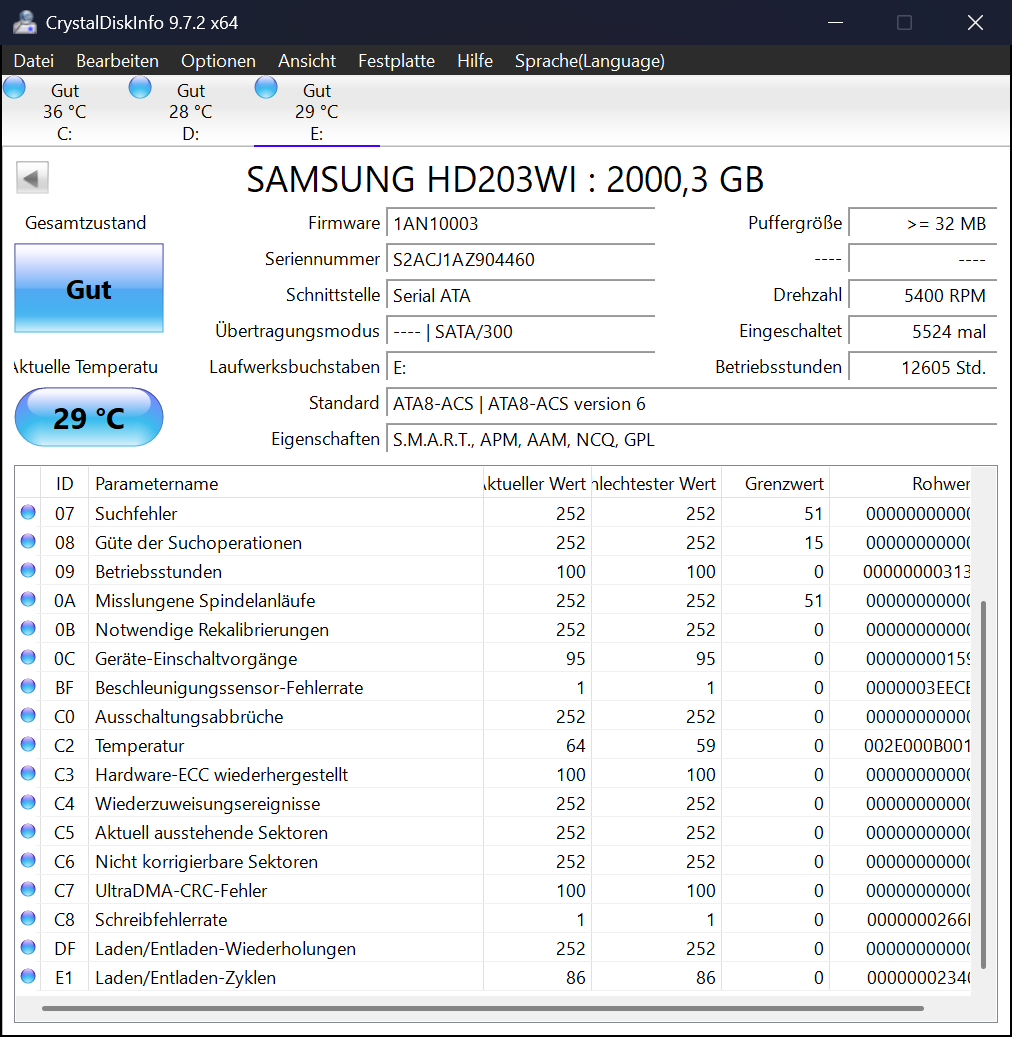Switch to the C: drive tab label
The width and height of the screenshot is (1012, 1037).
[x=64, y=134]
